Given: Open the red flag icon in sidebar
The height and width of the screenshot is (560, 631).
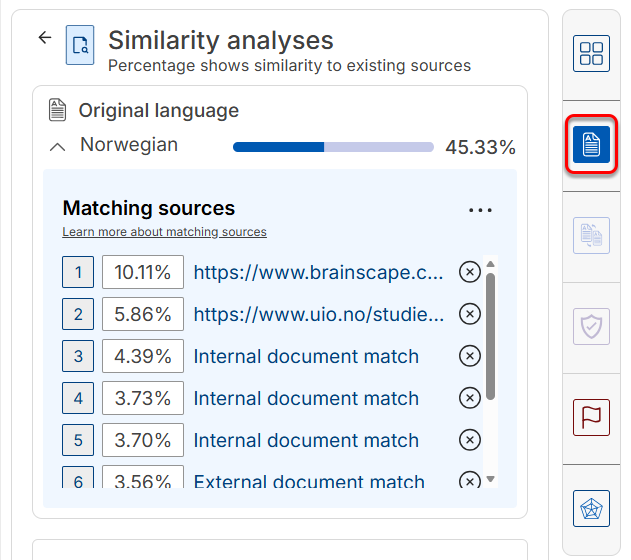Looking at the screenshot, I should pos(591,417).
